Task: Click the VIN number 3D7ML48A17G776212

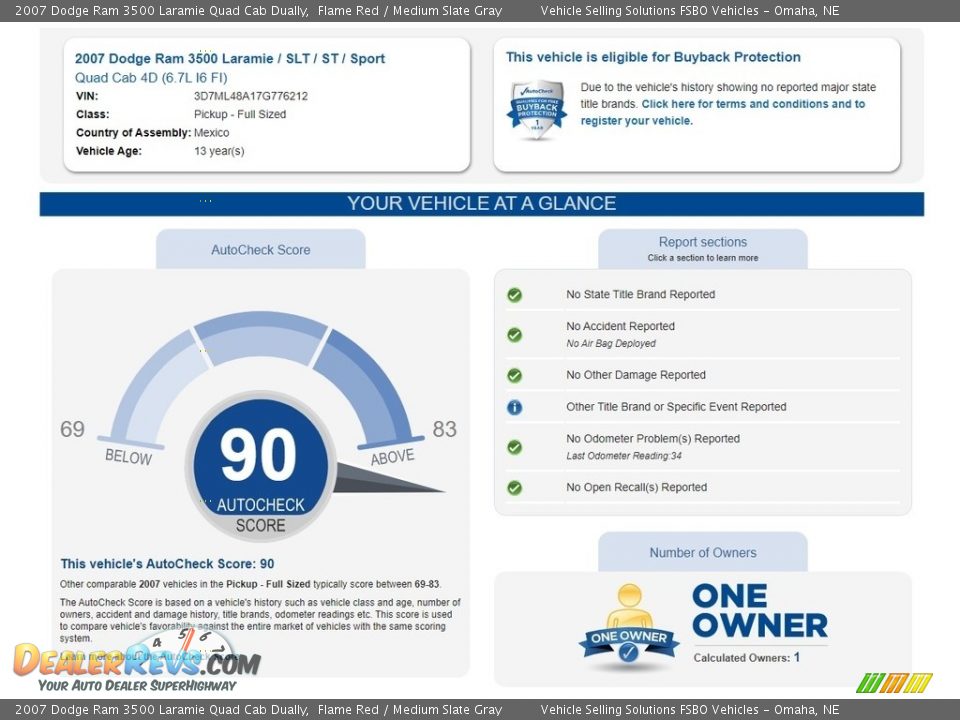Action: click(x=251, y=96)
